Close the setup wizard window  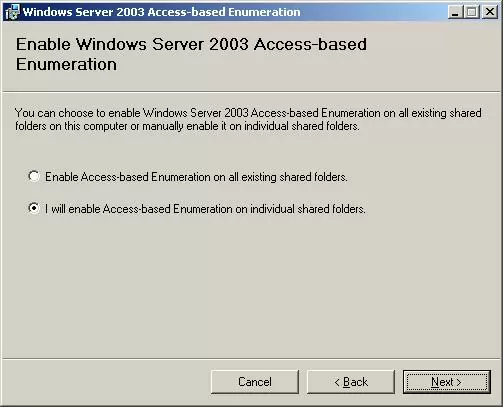(x=490, y=12)
